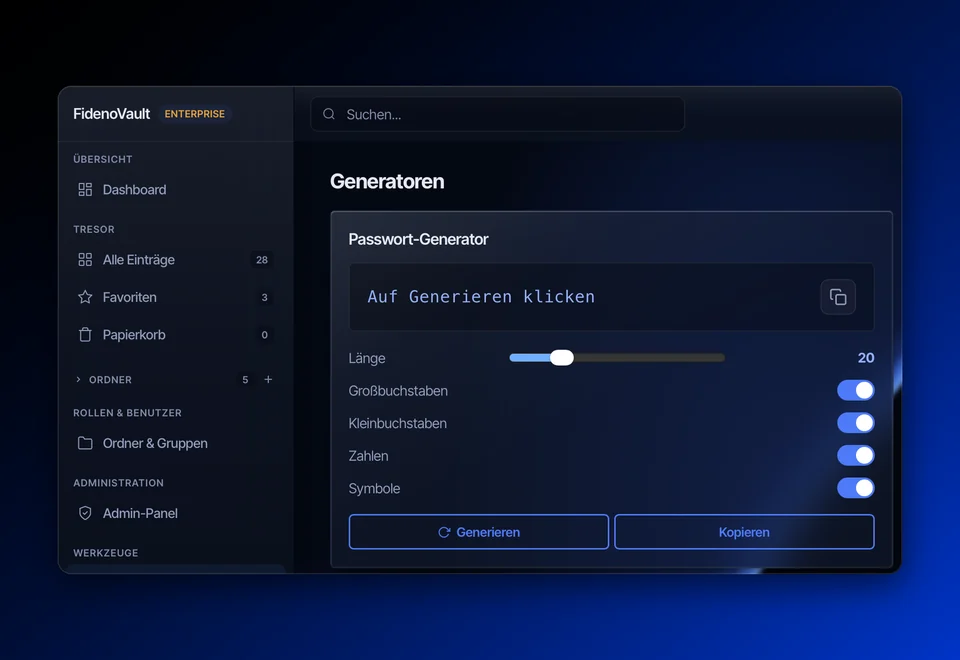Expand the ORDNER section chevron
The width and height of the screenshot is (960, 660).
click(78, 380)
